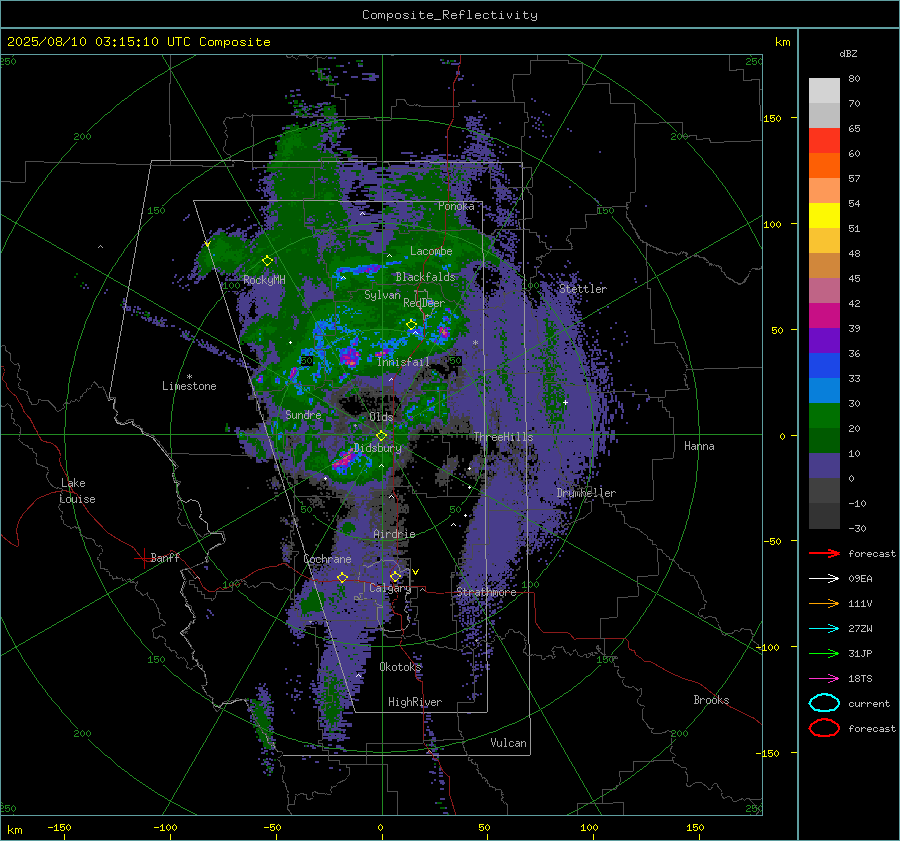This screenshot has width=900, height=841.
Task: Click the yellow diamond marker below RedDeer
Action: point(412,324)
